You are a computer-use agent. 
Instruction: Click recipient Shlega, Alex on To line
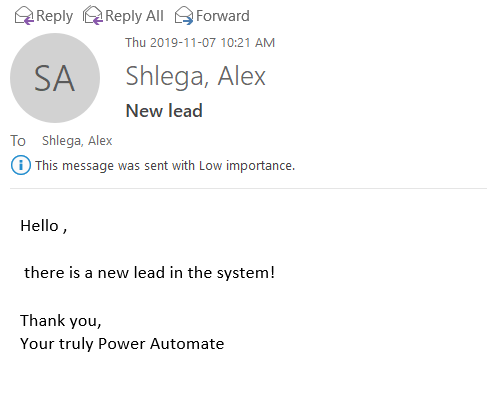pos(77,141)
